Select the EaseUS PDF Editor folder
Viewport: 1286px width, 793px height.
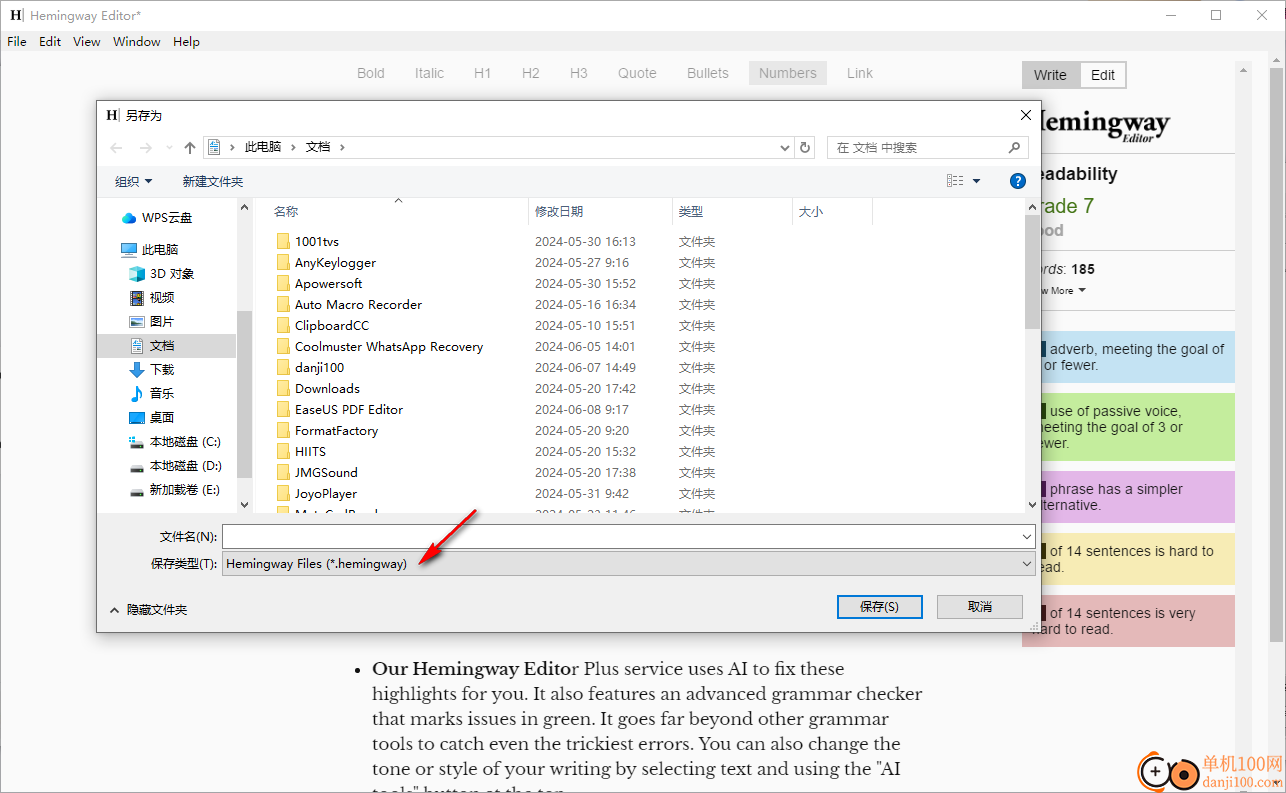348,409
